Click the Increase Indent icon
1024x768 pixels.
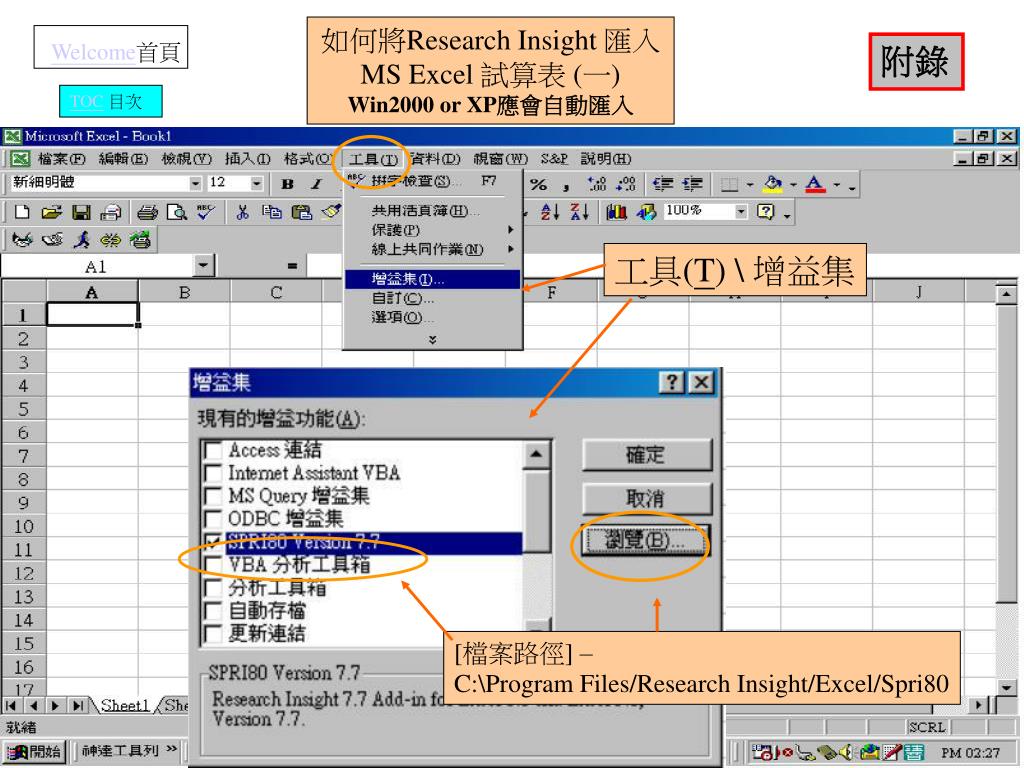point(692,184)
